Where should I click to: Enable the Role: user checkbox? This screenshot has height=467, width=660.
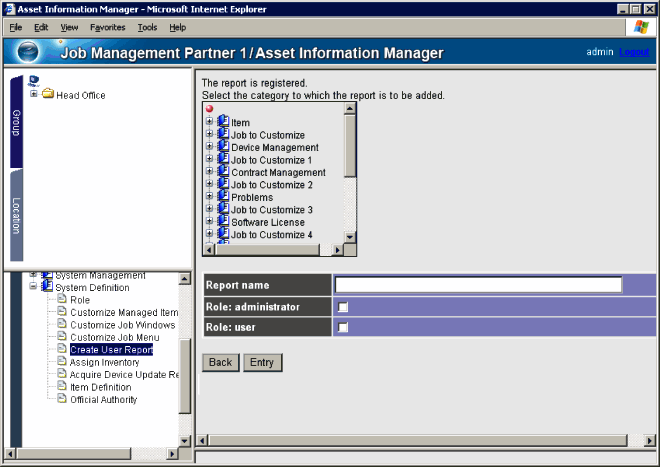tap(343, 327)
